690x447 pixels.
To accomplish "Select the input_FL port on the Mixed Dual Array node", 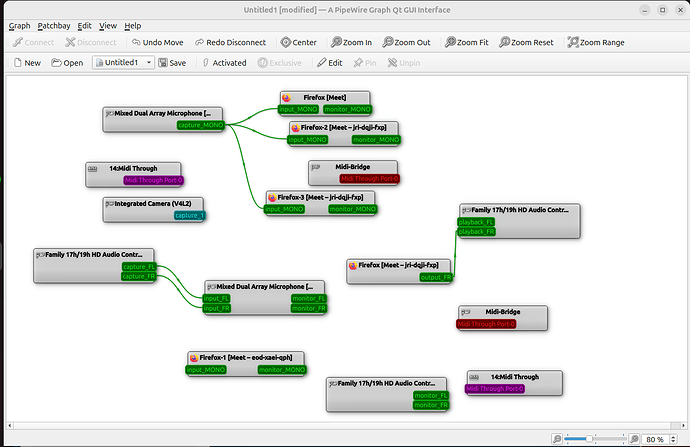I will coord(217,299).
